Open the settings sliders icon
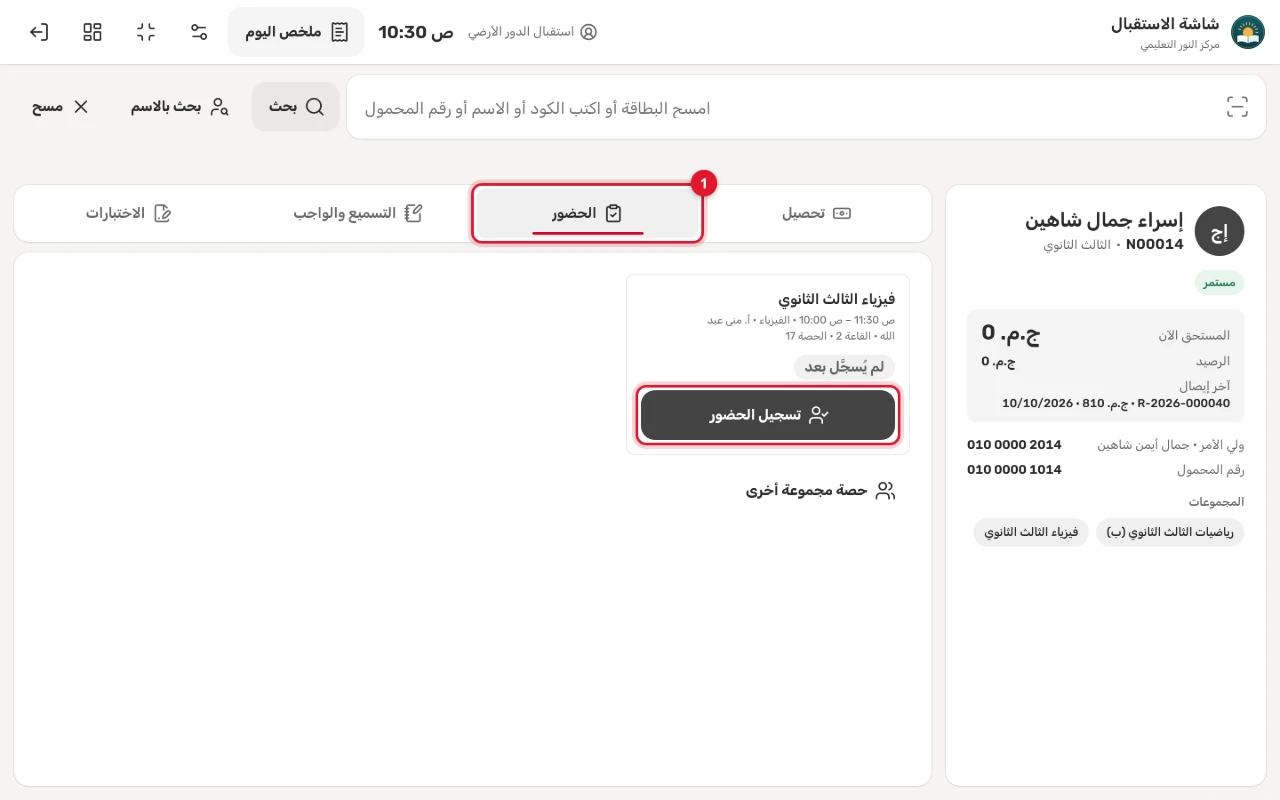This screenshot has width=1280, height=800. coord(199,32)
